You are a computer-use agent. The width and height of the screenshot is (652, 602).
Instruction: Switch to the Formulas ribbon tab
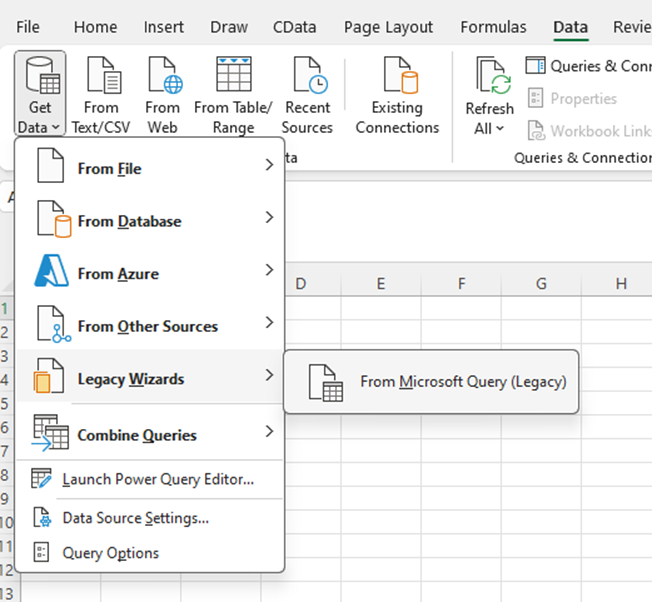tap(493, 27)
